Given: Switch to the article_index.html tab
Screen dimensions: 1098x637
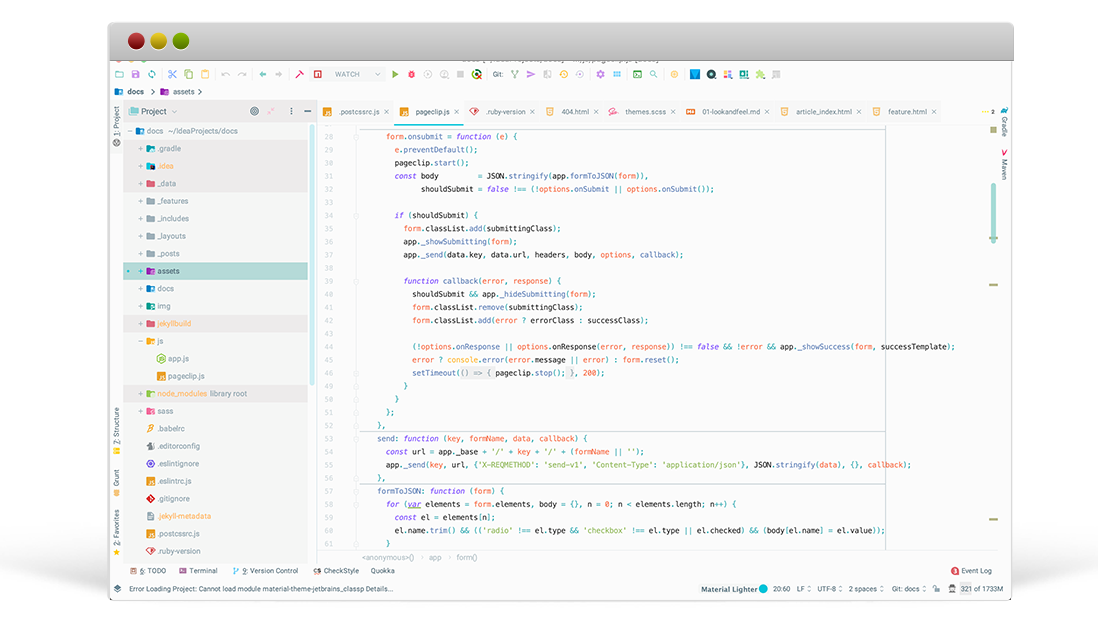Looking at the screenshot, I should pyautogui.click(x=823, y=112).
